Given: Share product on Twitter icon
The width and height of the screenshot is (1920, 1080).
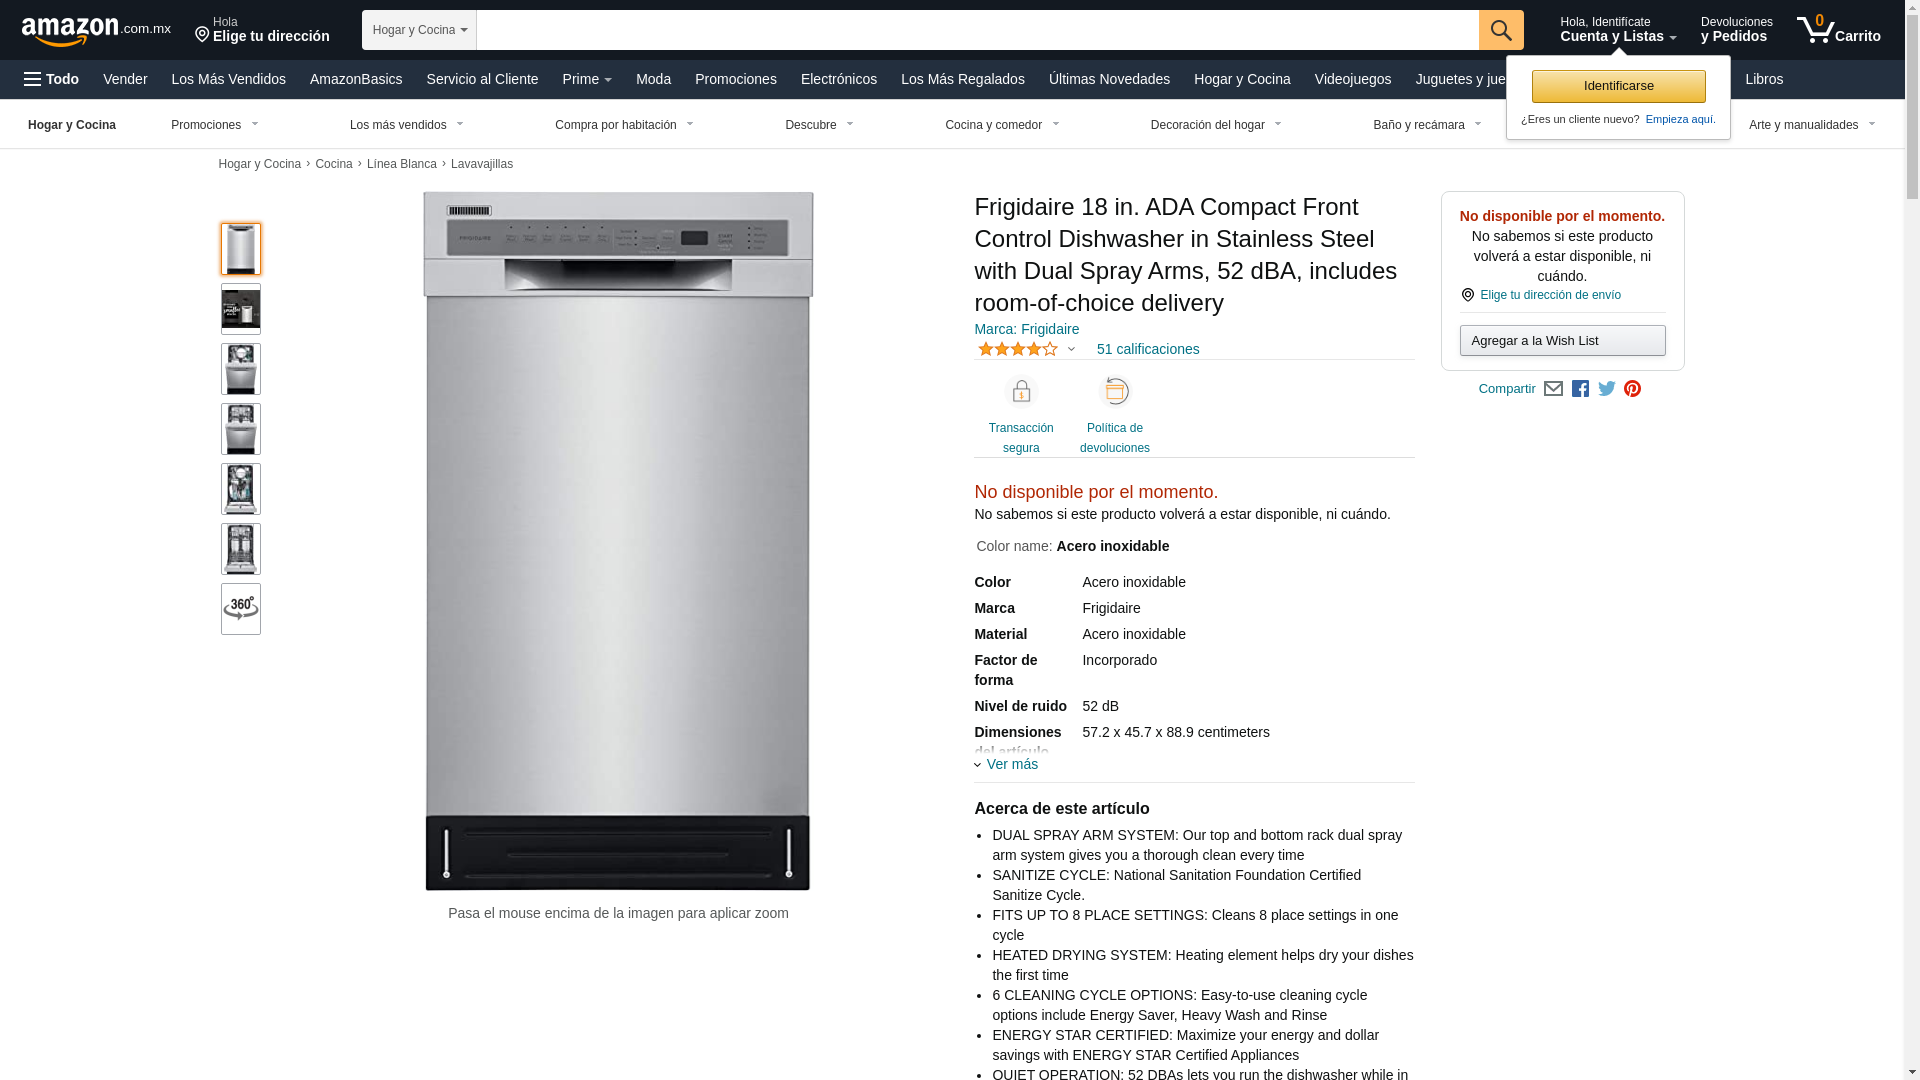Looking at the screenshot, I should tap(1607, 389).
